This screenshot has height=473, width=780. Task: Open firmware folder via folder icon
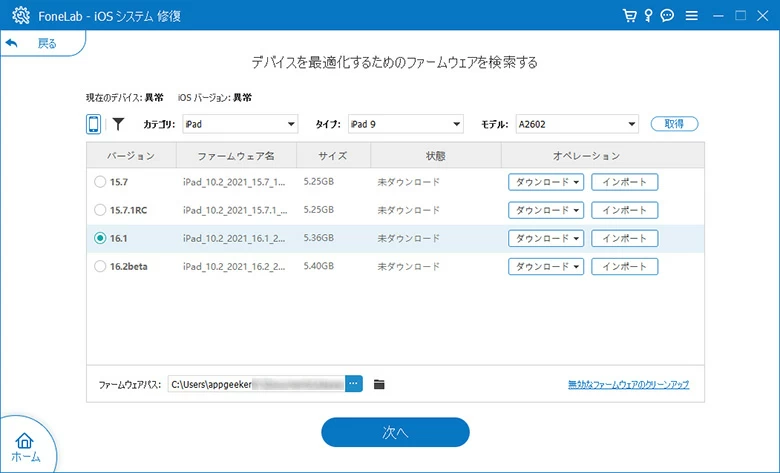tap(379, 384)
